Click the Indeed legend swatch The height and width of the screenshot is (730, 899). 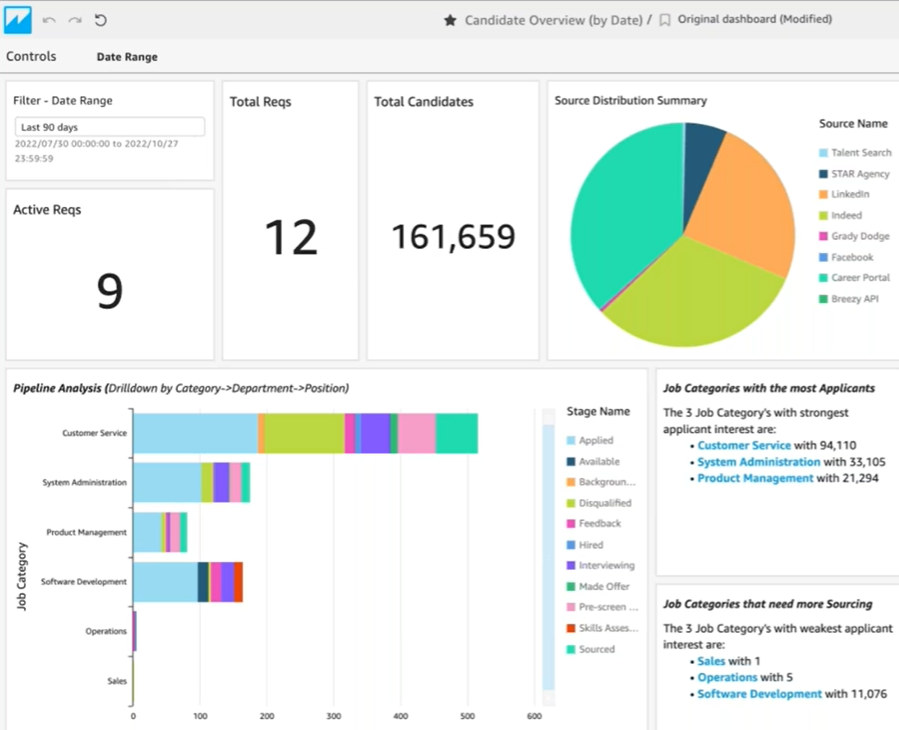[x=823, y=216]
